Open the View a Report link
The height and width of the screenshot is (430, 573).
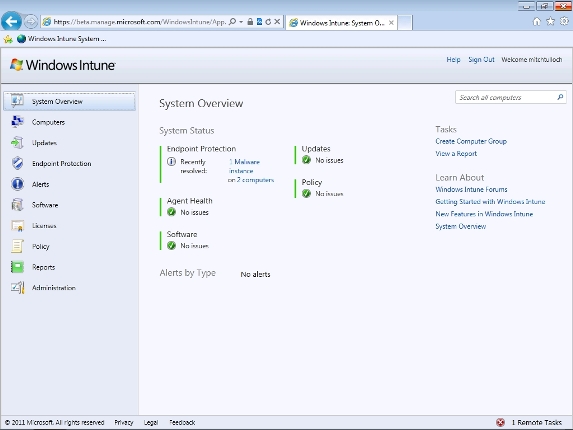click(456, 153)
